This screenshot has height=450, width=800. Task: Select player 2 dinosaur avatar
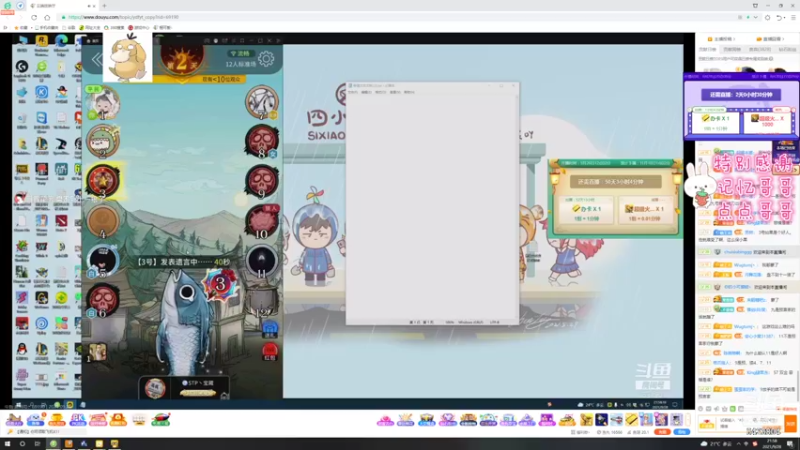[104, 141]
